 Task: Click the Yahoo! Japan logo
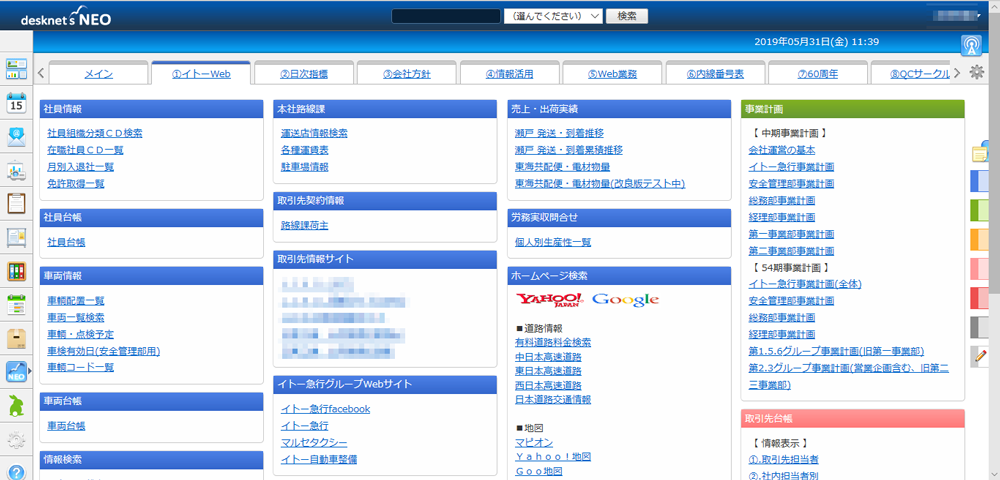550,300
